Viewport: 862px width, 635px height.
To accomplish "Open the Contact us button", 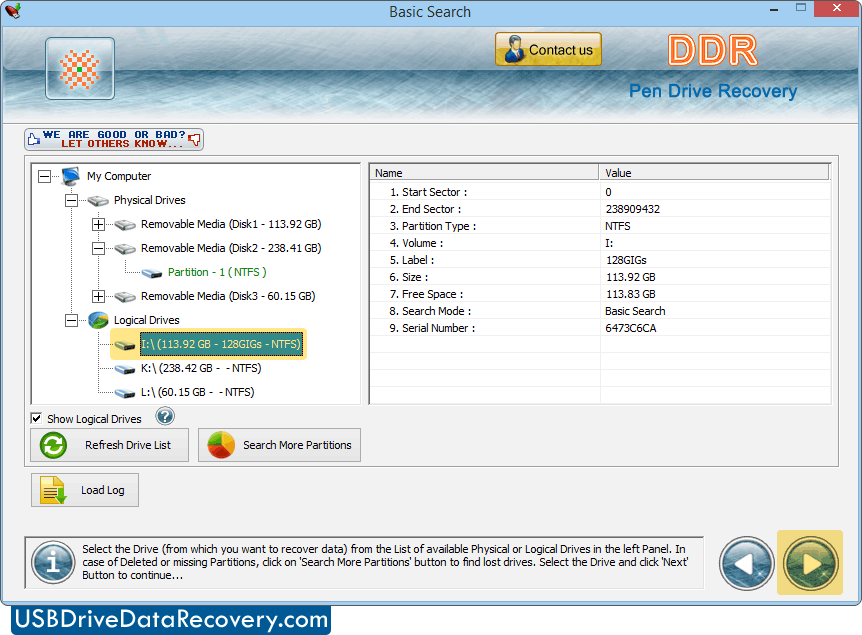I will pos(548,50).
